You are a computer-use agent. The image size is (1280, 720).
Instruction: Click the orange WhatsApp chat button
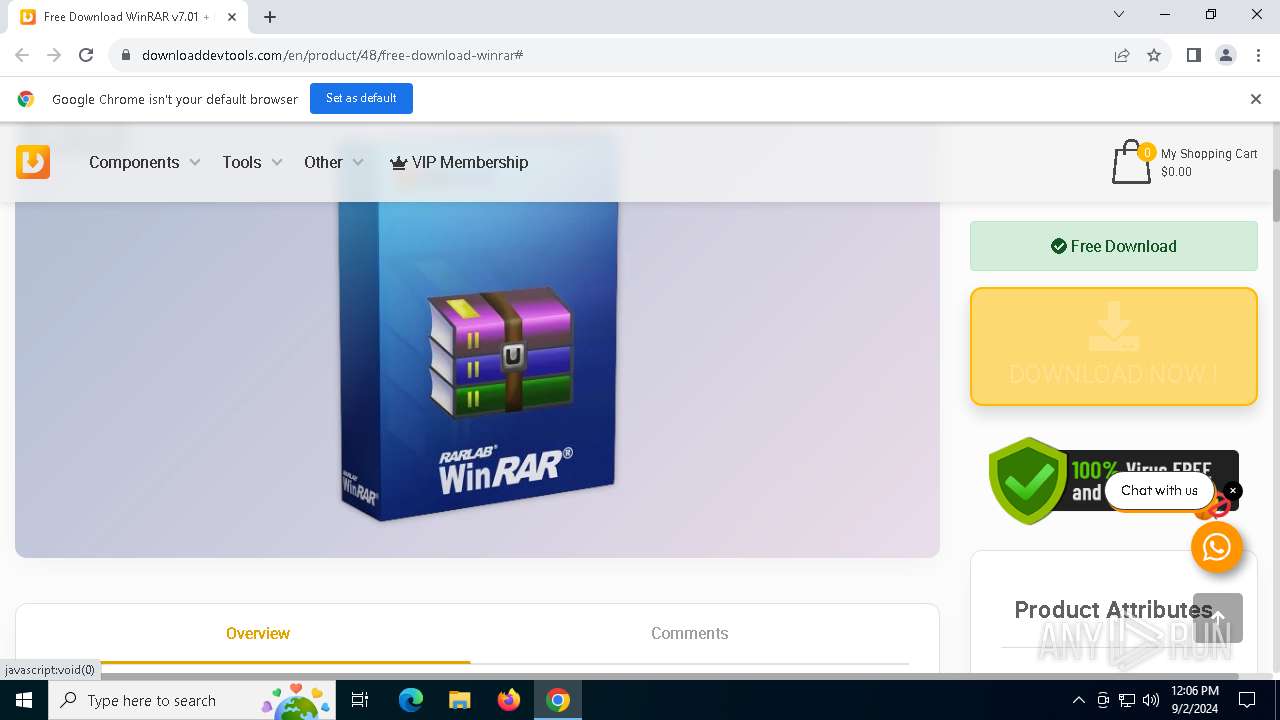(x=1217, y=547)
